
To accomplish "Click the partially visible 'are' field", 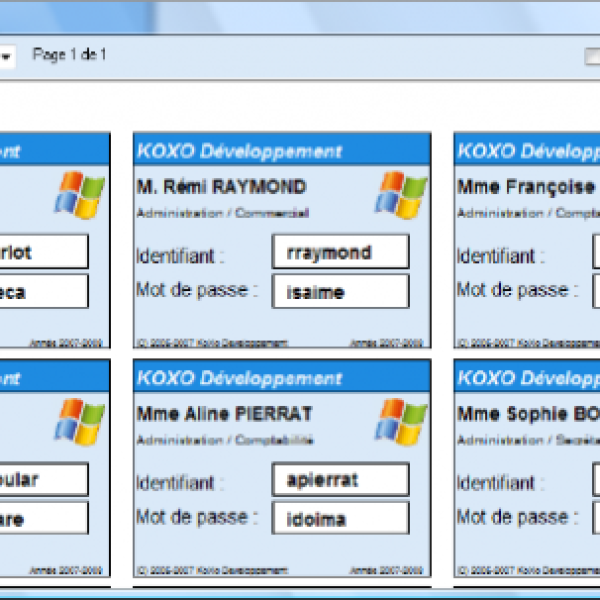I will [44, 518].
